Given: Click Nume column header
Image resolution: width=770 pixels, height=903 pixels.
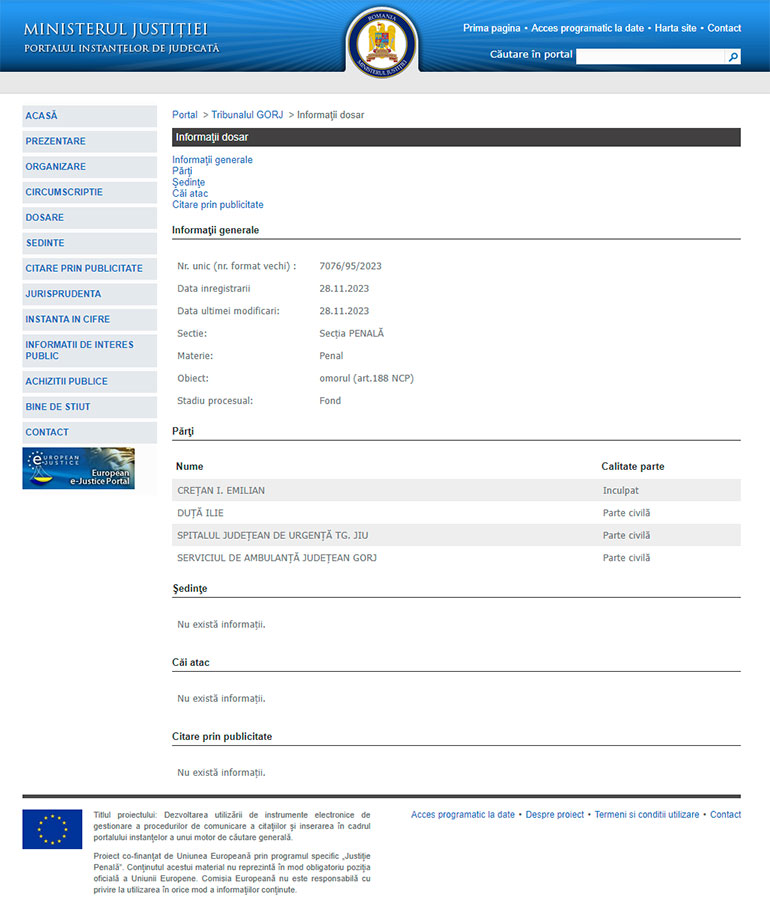Looking at the screenshot, I should click(189, 466).
